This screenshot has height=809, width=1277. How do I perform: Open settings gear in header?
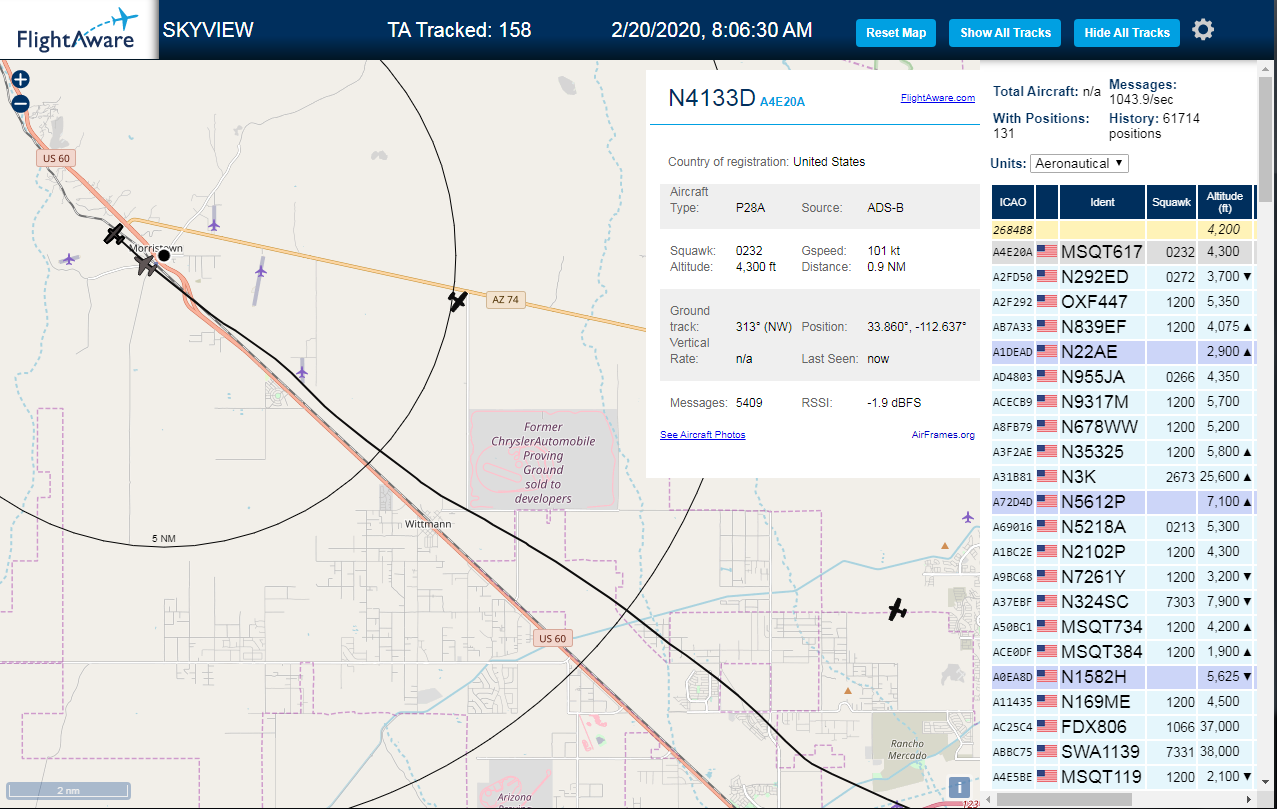(x=1203, y=30)
